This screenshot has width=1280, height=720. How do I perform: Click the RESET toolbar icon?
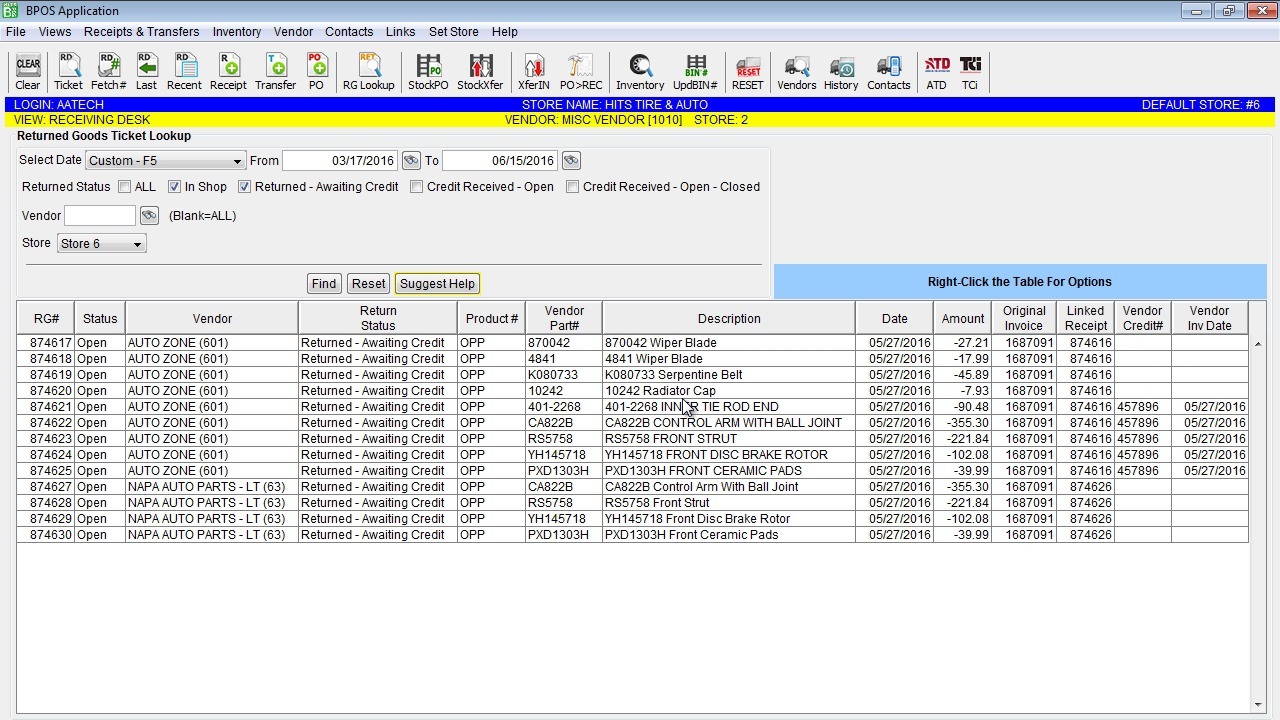(x=747, y=72)
